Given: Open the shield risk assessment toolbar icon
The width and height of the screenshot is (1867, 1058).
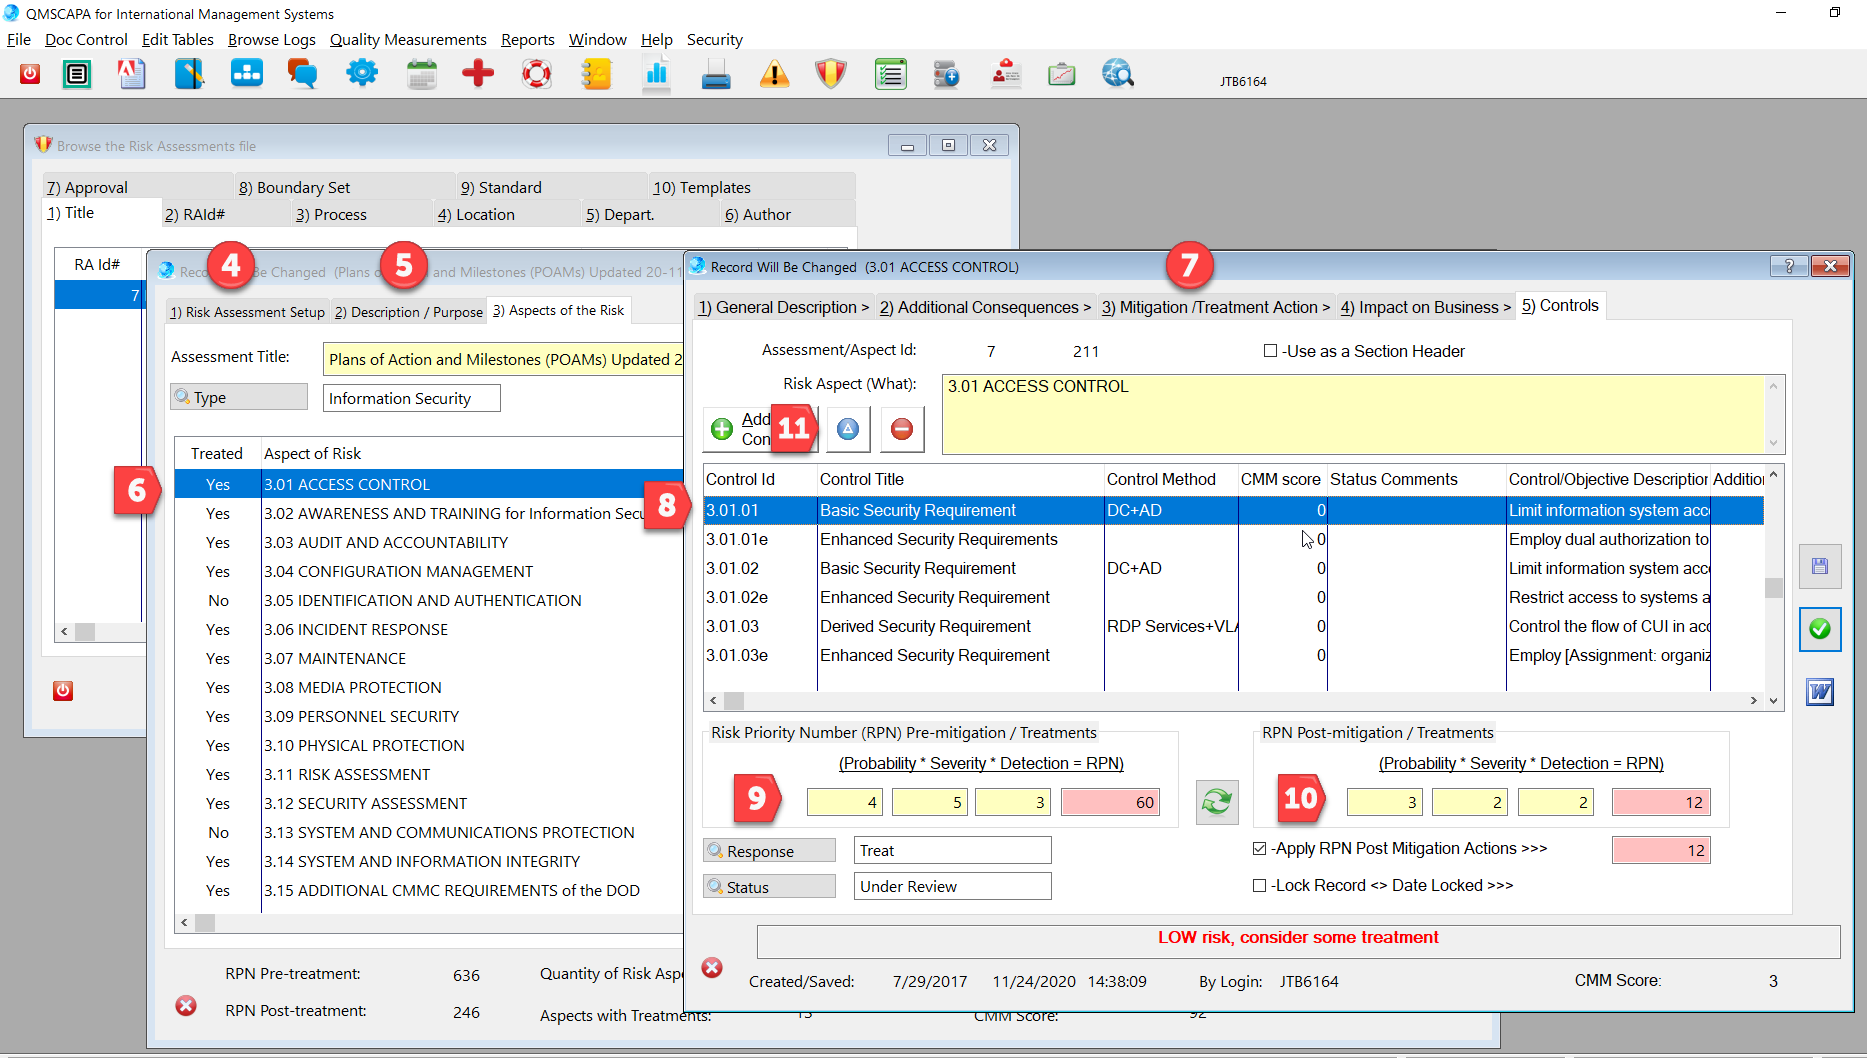Looking at the screenshot, I should click(831, 74).
